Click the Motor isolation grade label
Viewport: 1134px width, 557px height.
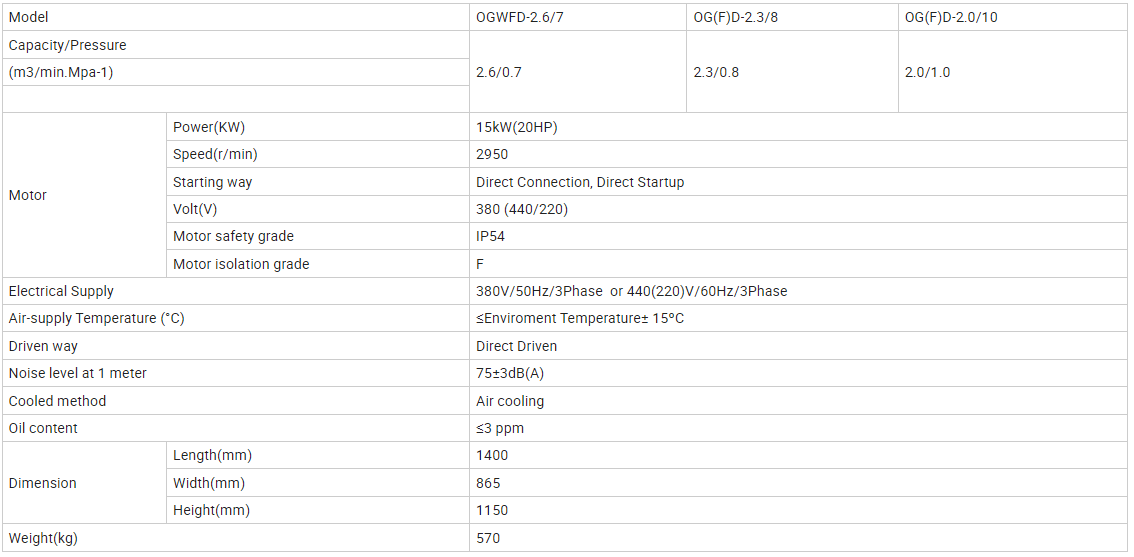pos(241,264)
